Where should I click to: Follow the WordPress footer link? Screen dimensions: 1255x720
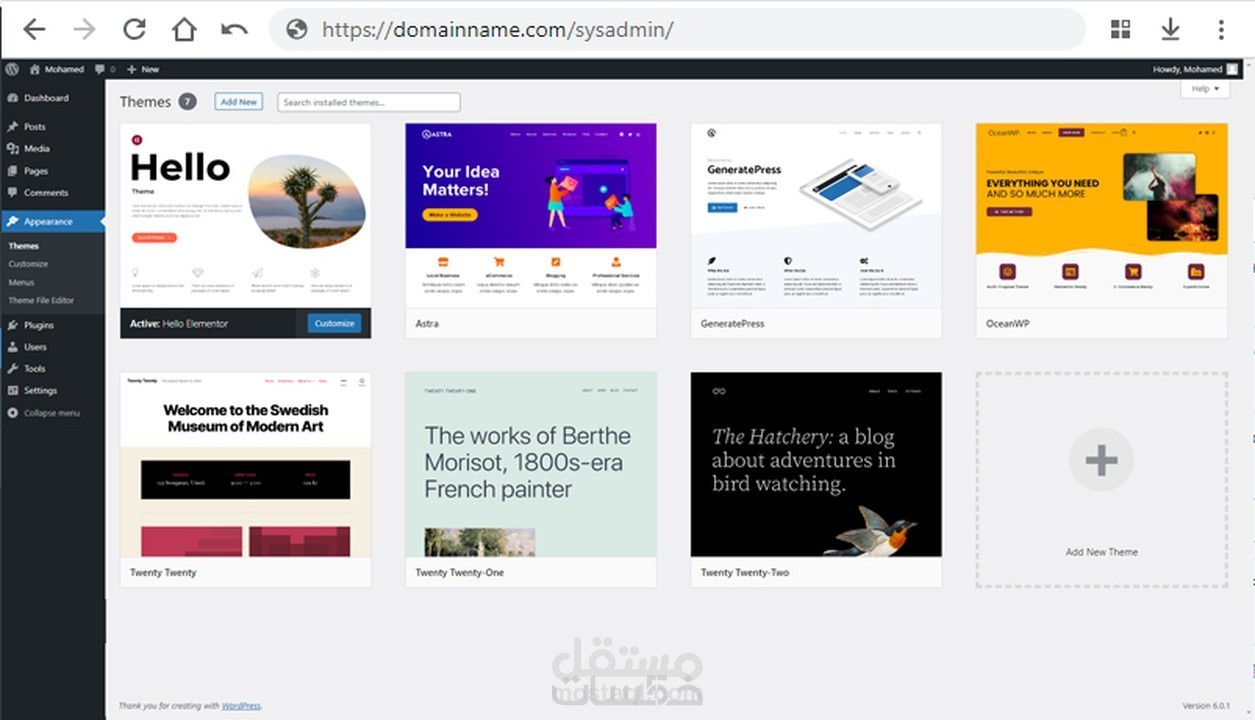pos(240,706)
